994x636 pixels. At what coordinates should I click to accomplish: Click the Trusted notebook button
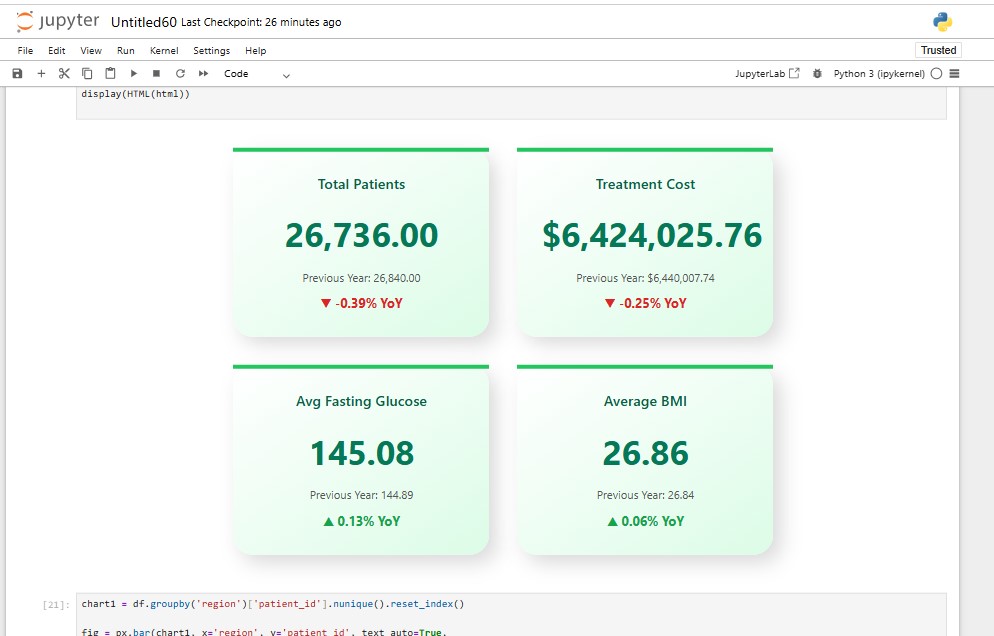(938, 50)
